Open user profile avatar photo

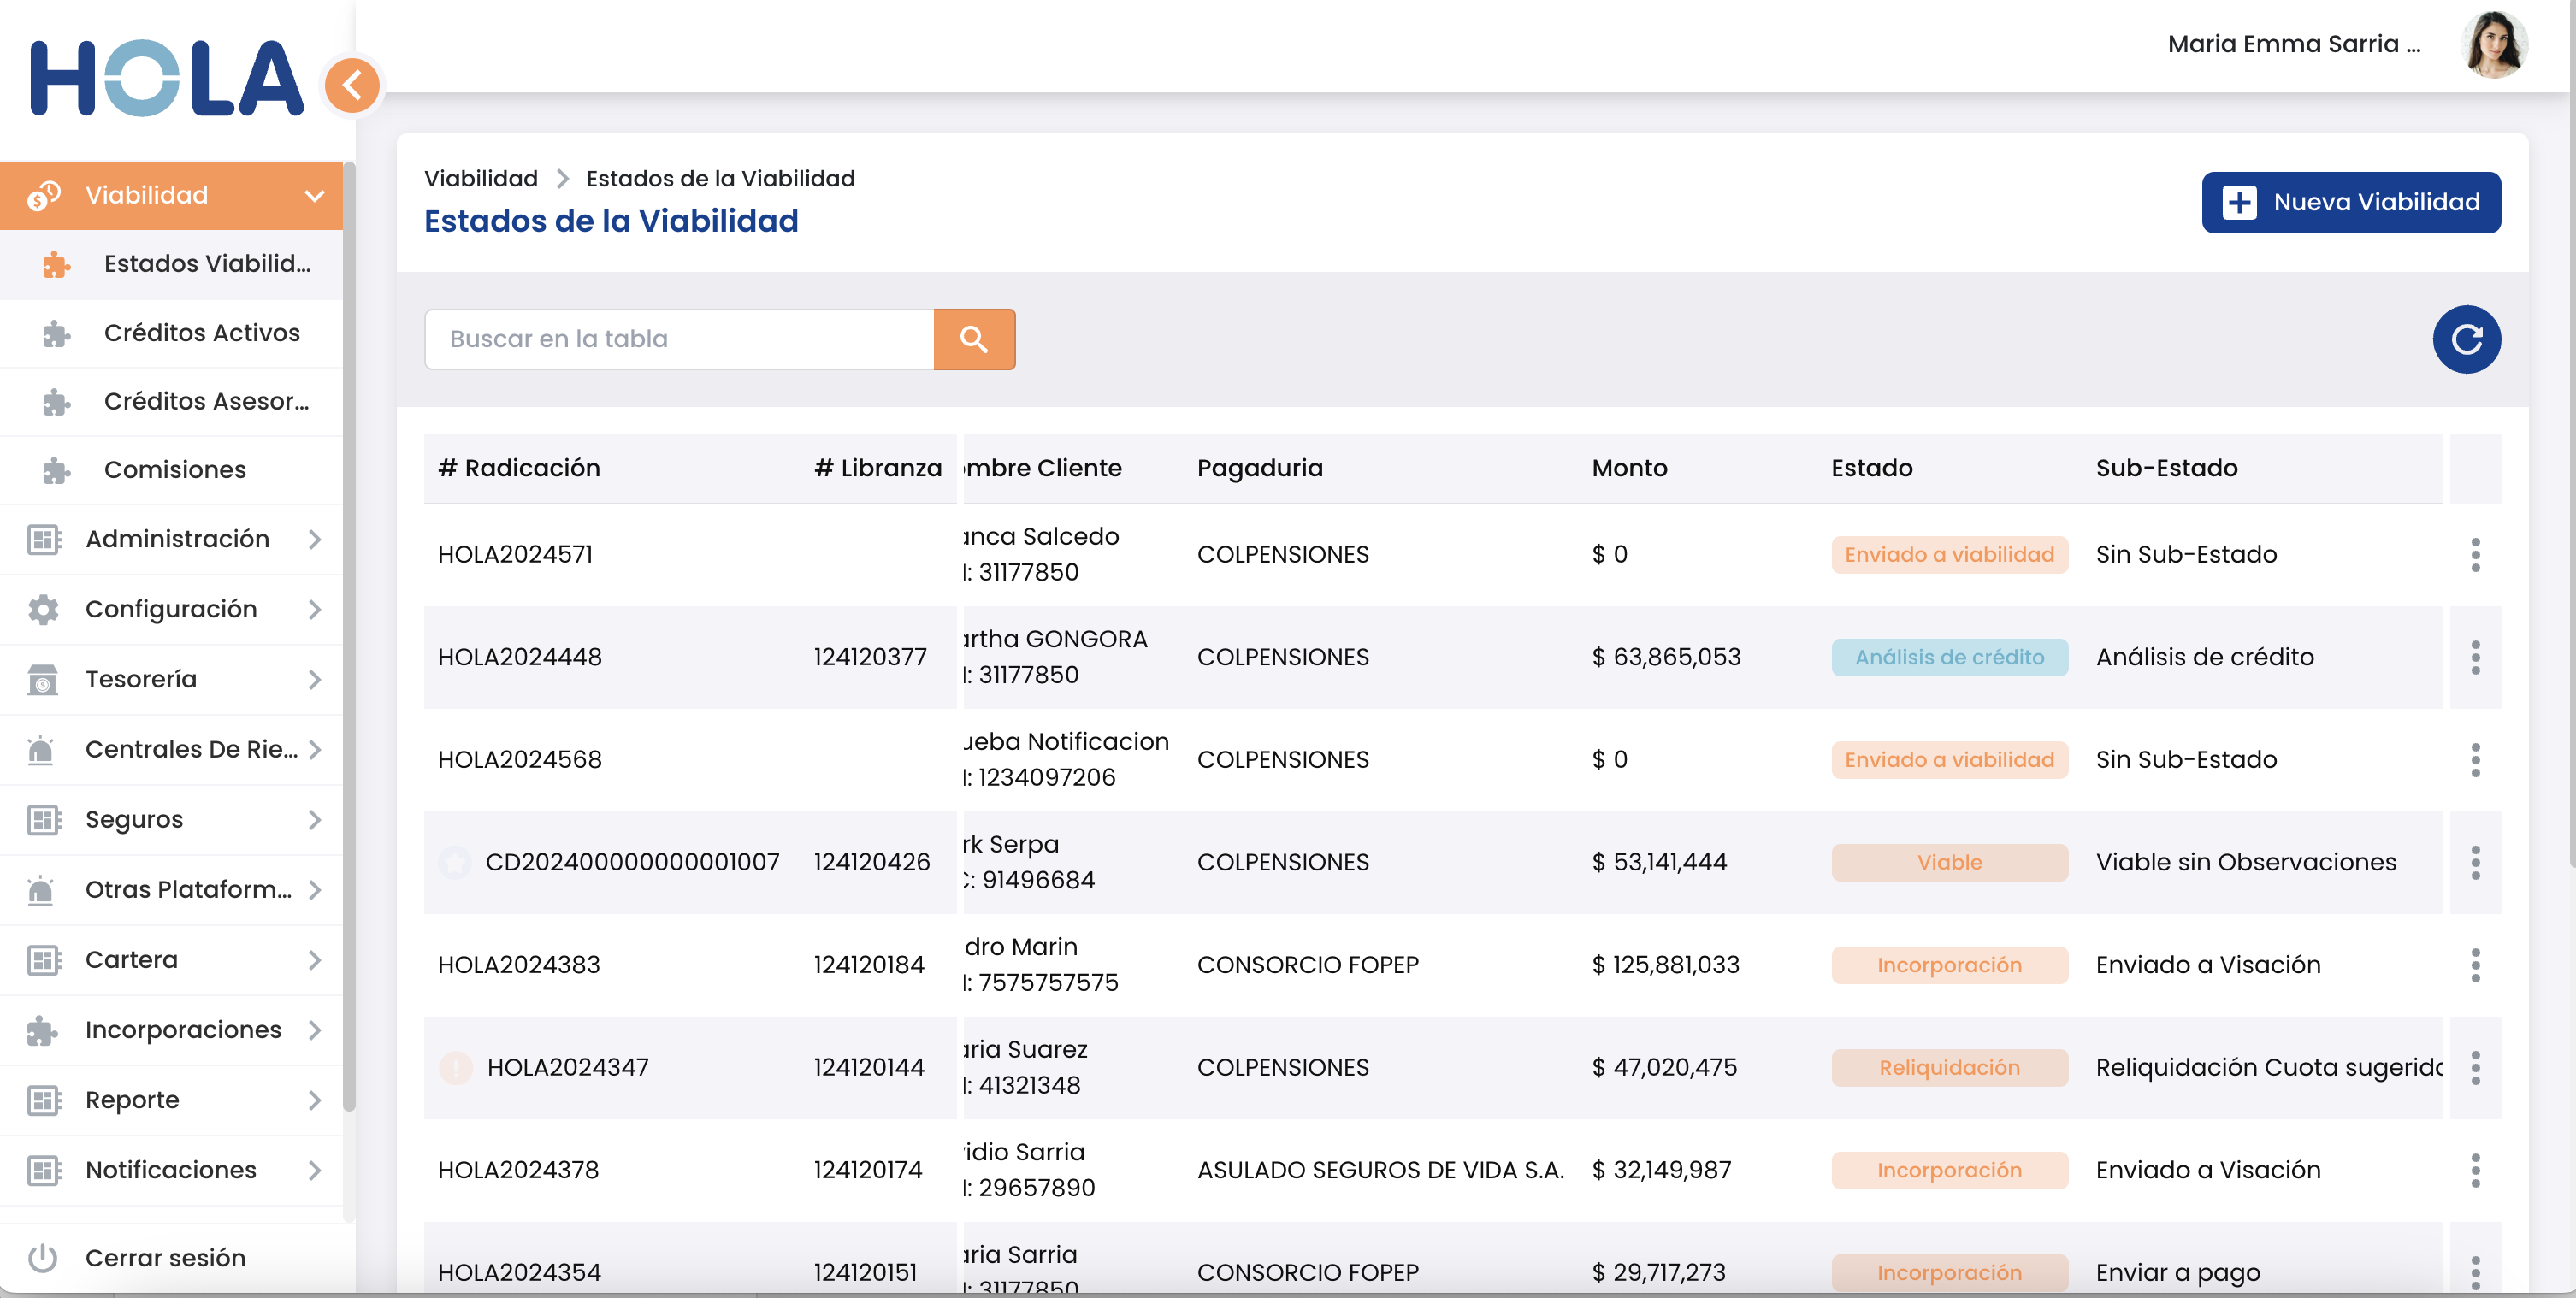pyautogui.click(x=2493, y=44)
